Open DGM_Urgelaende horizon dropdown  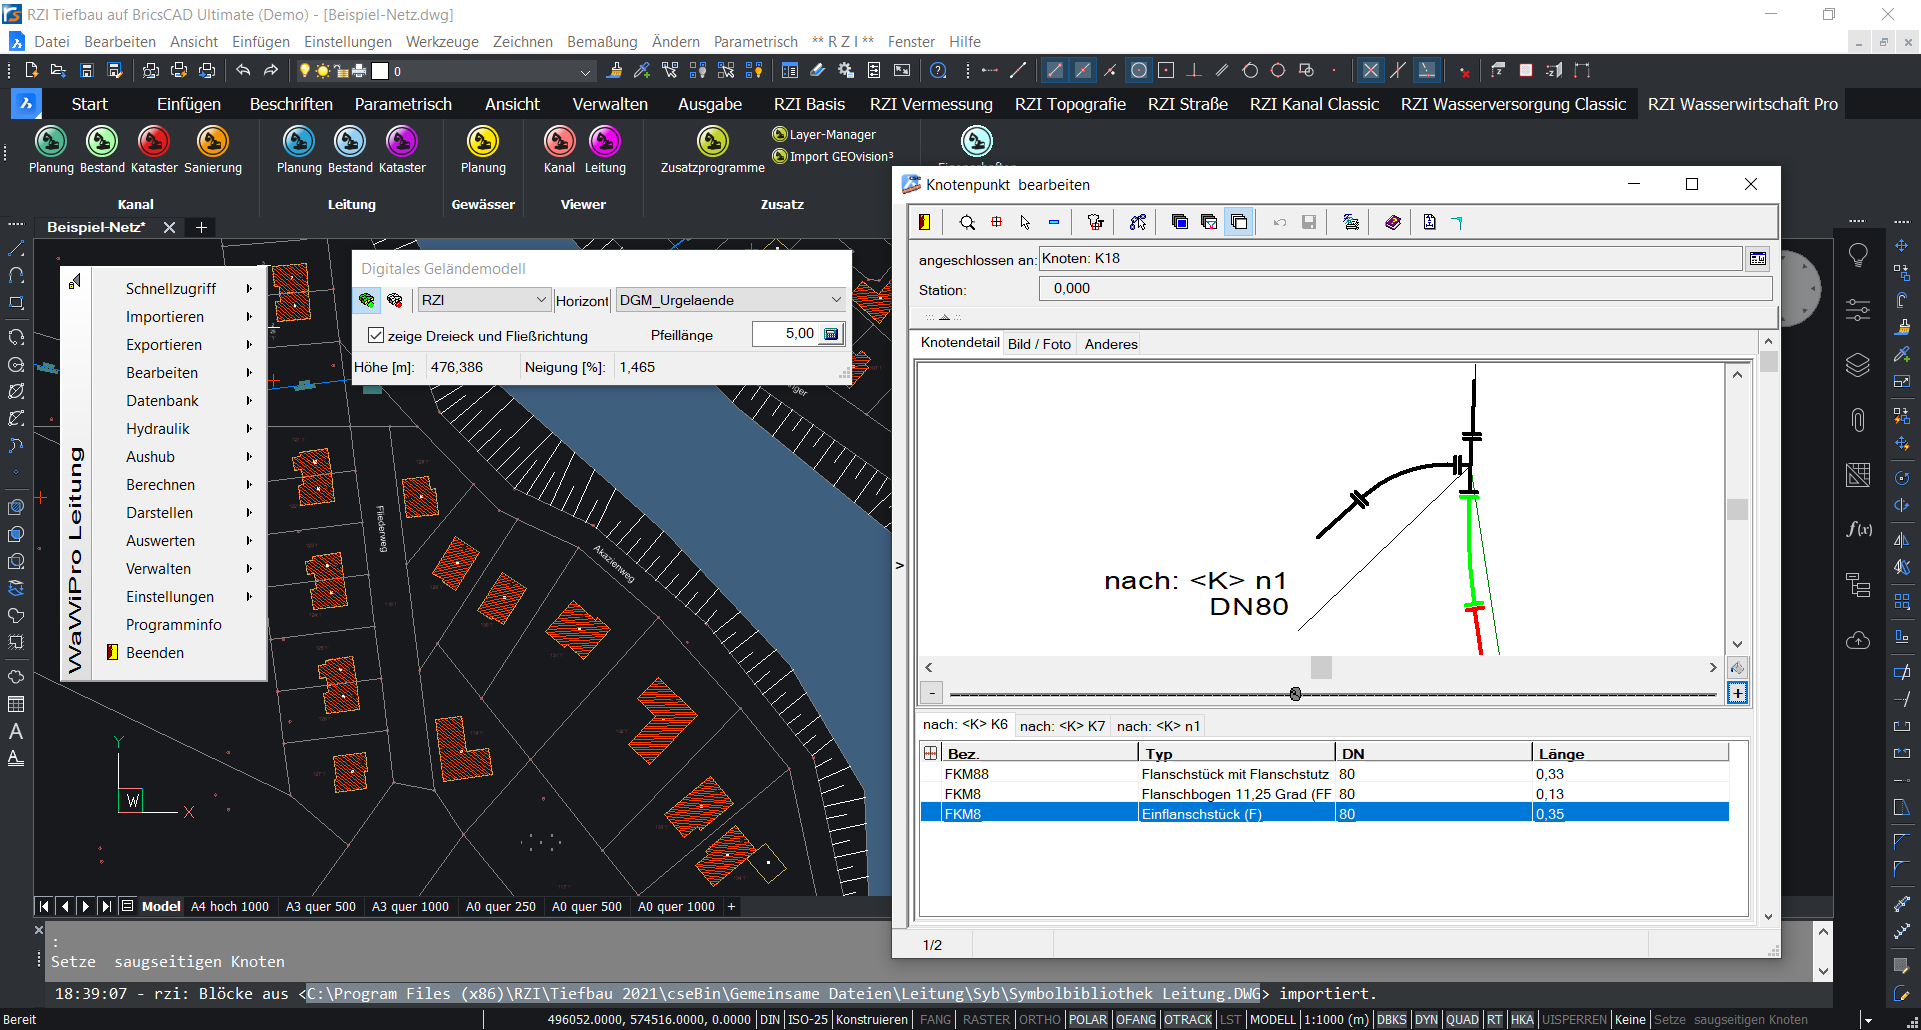tap(730, 300)
